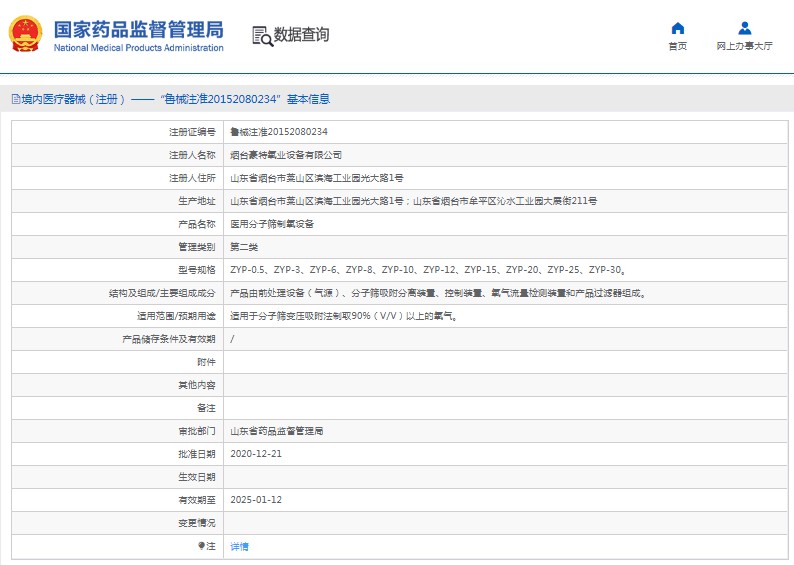The image size is (794, 565).
Task: Click registrant name 烟台豪特氧业设备有限公司
Action: 285,155
